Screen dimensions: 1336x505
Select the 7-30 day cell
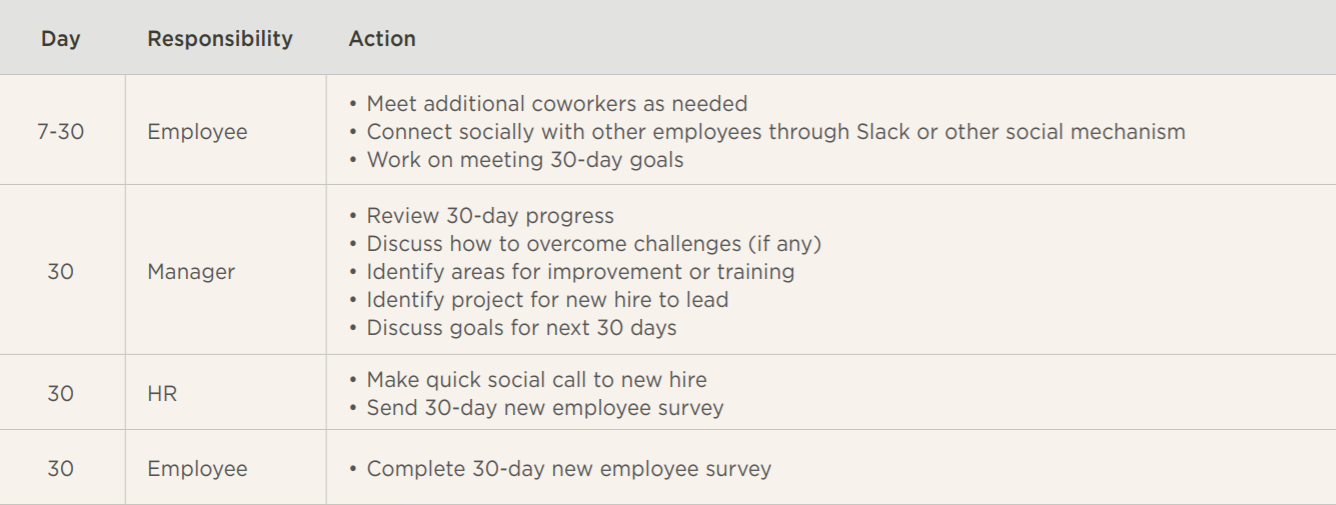tap(61, 131)
